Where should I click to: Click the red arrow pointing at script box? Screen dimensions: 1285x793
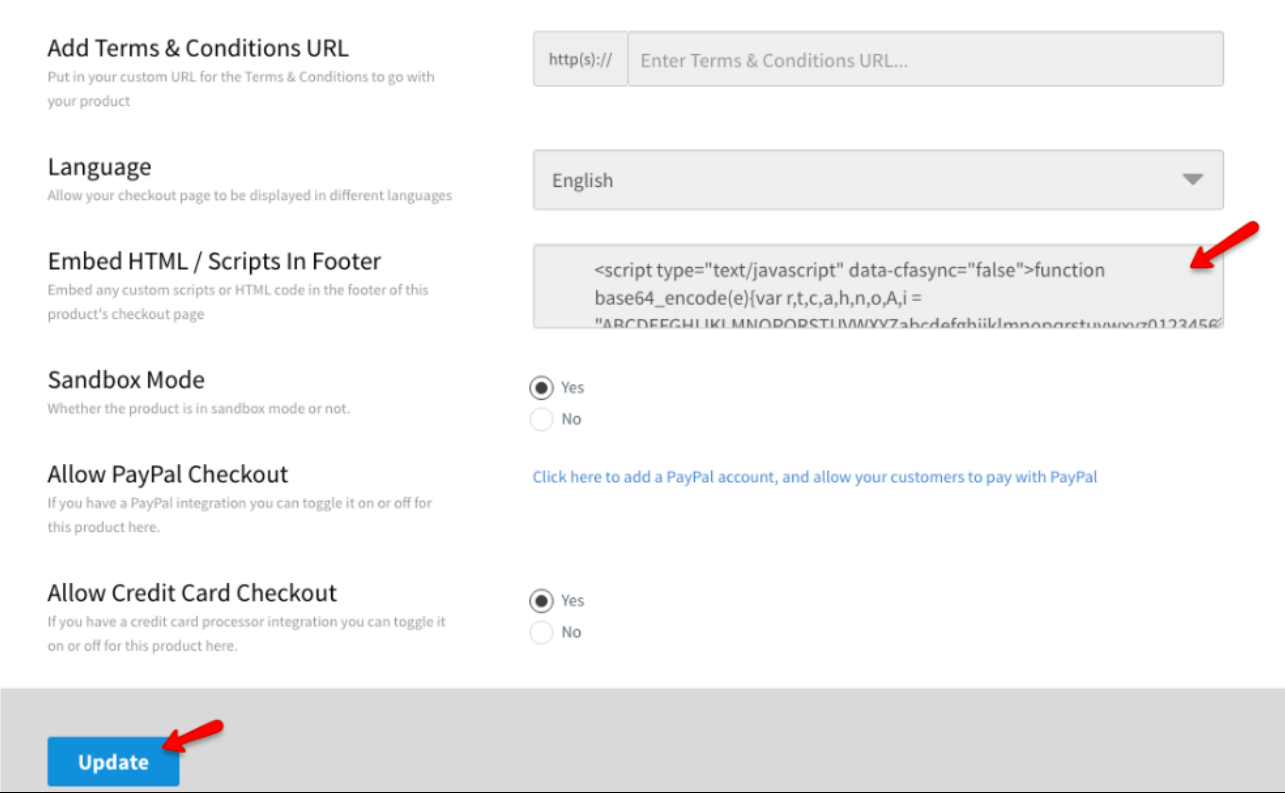pos(1225,245)
